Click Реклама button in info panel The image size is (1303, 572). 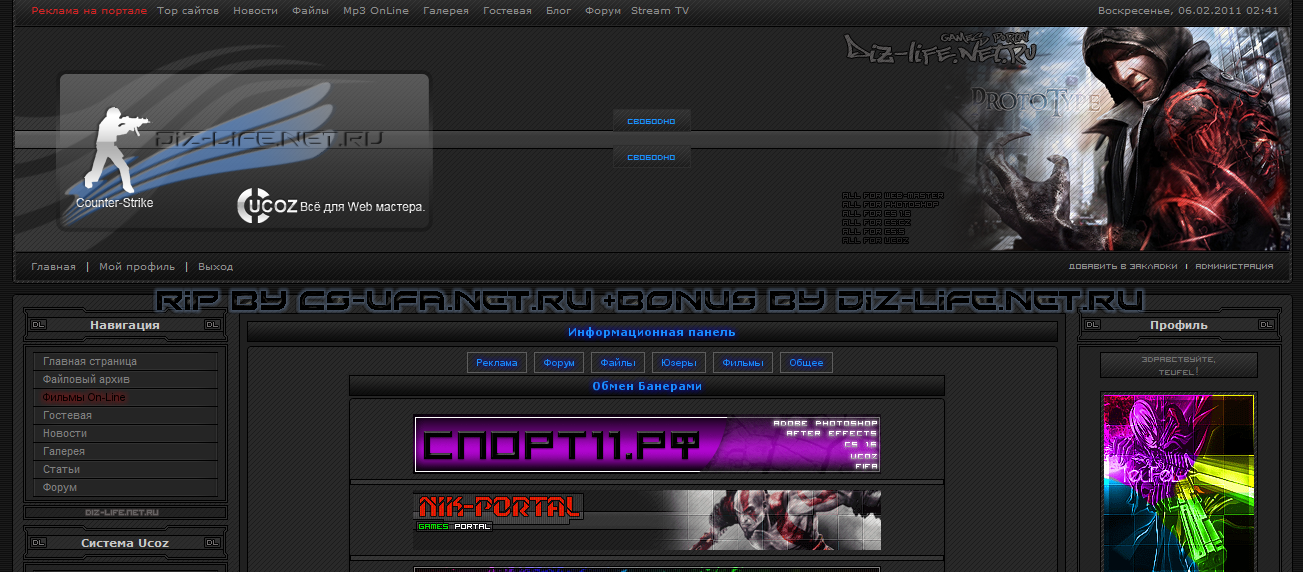(497, 363)
